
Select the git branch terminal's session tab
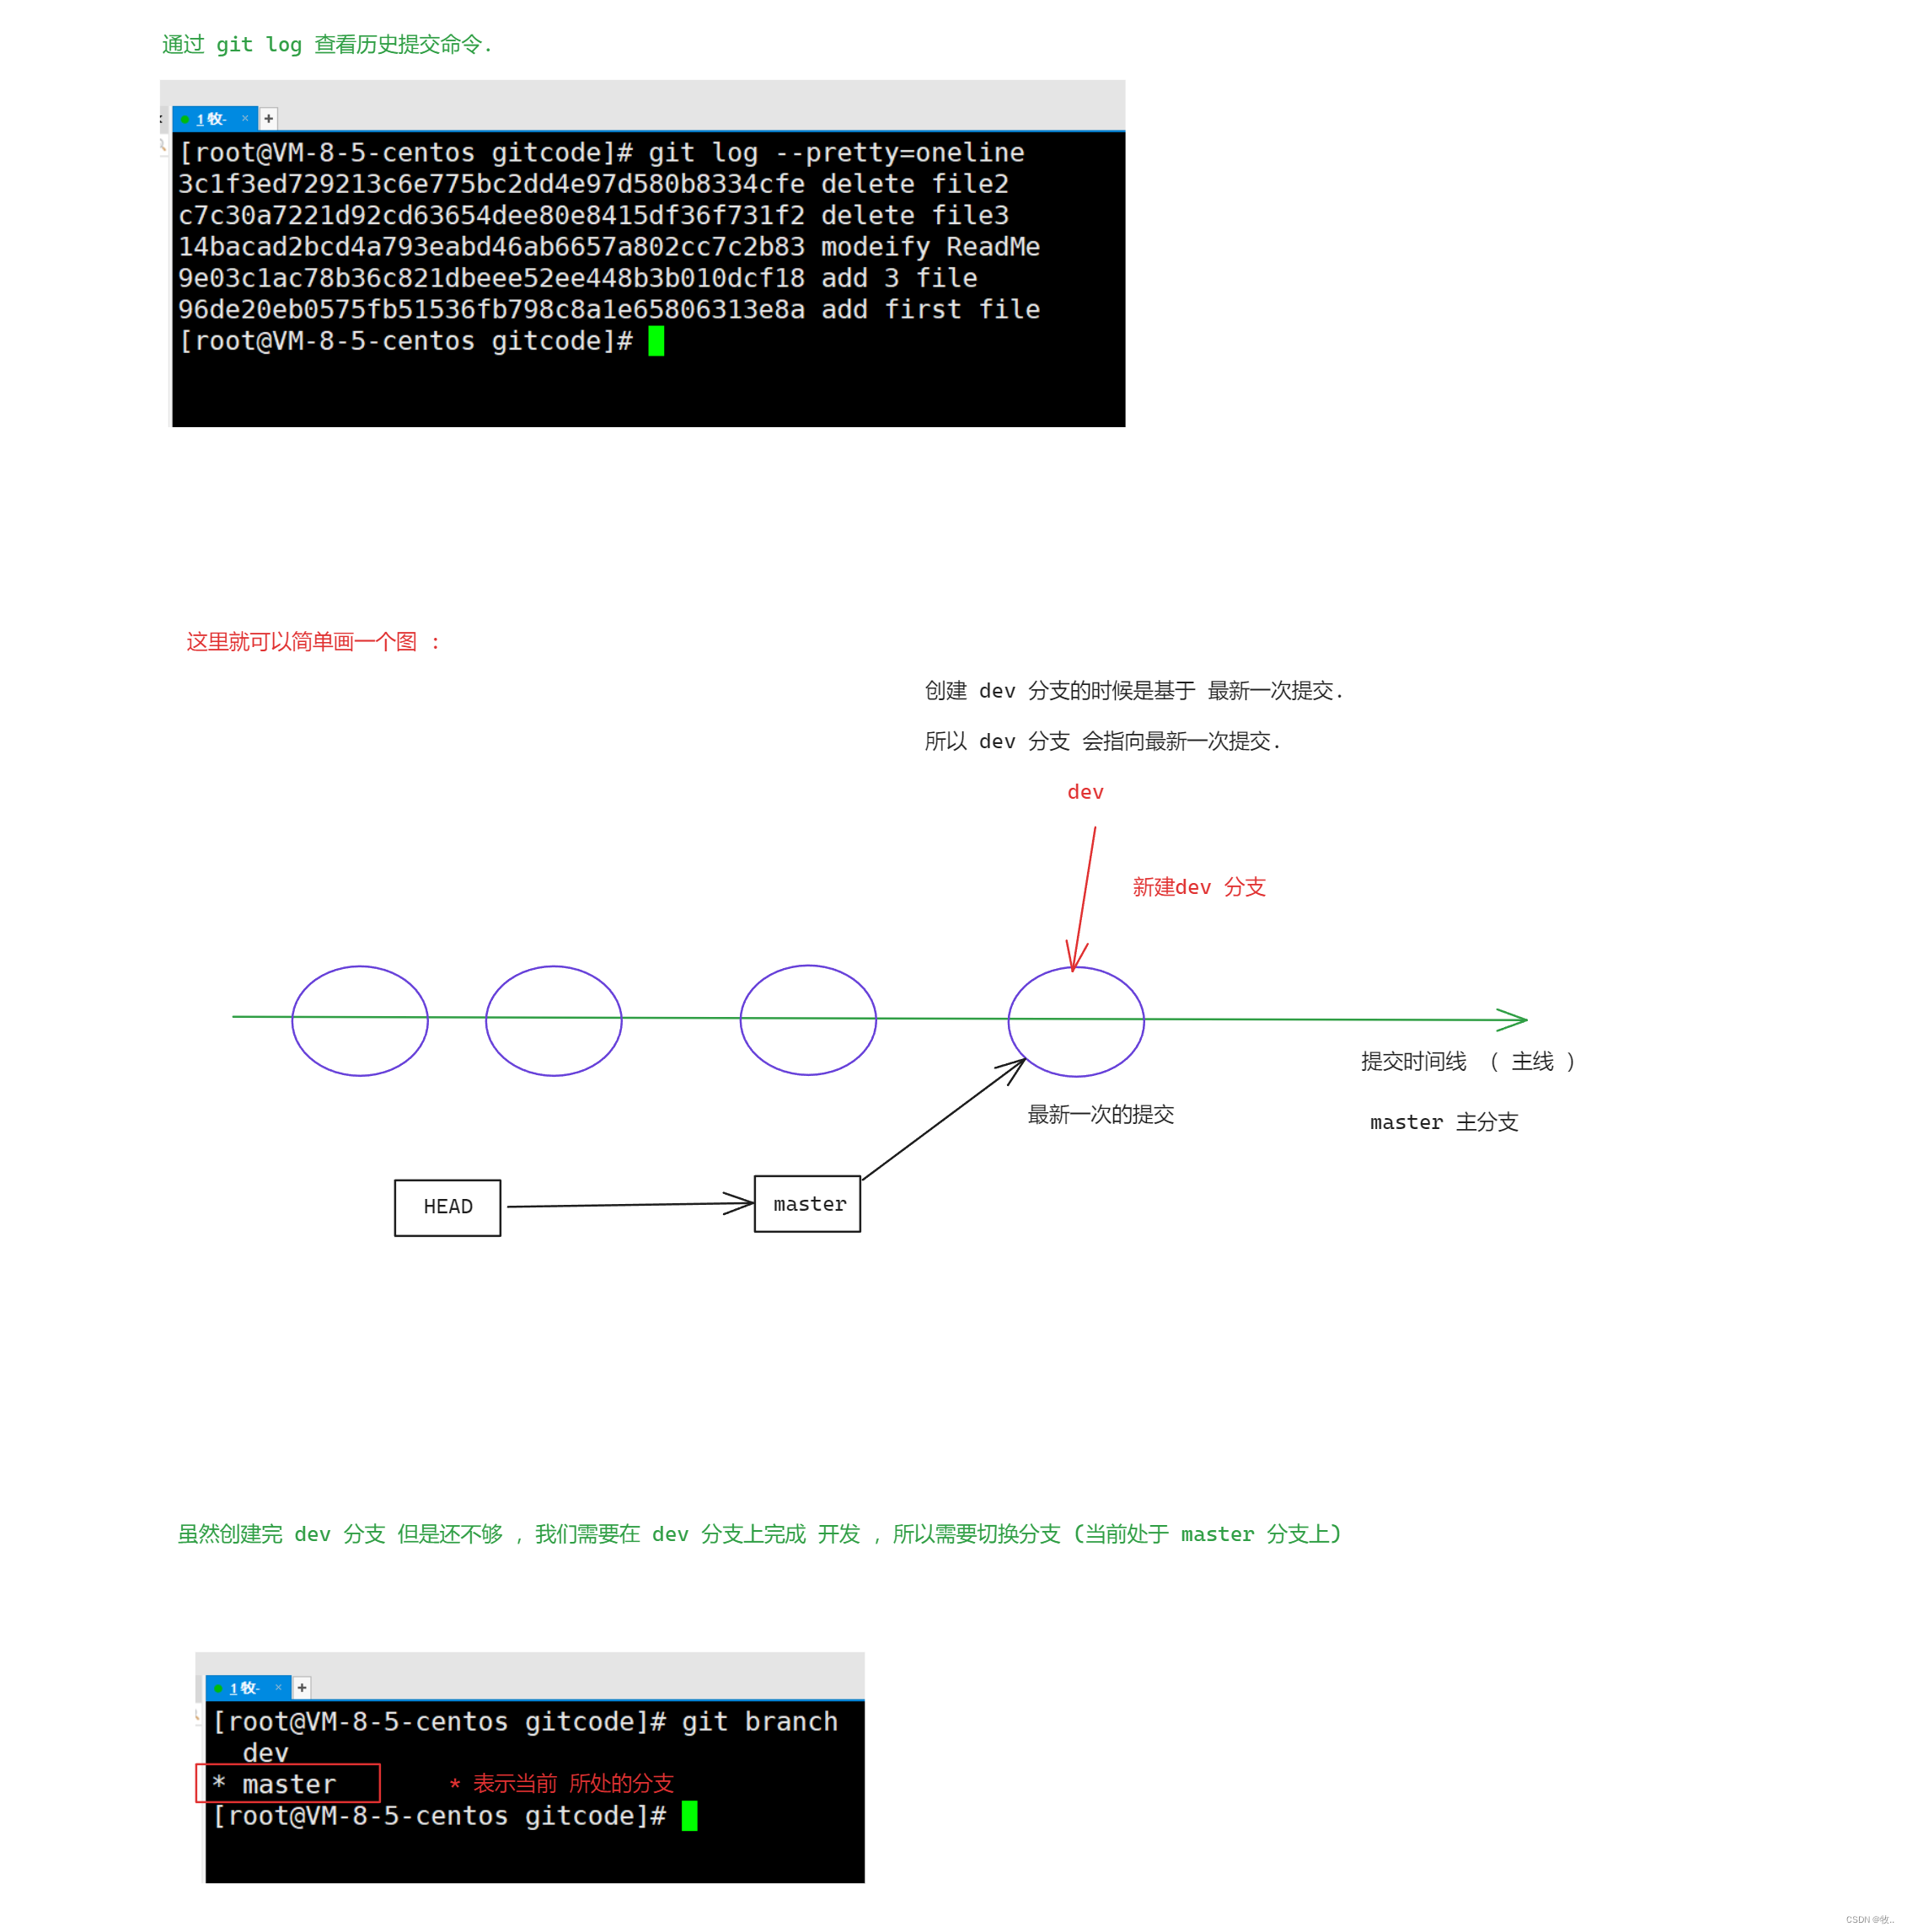pyautogui.click(x=247, y=1688)
